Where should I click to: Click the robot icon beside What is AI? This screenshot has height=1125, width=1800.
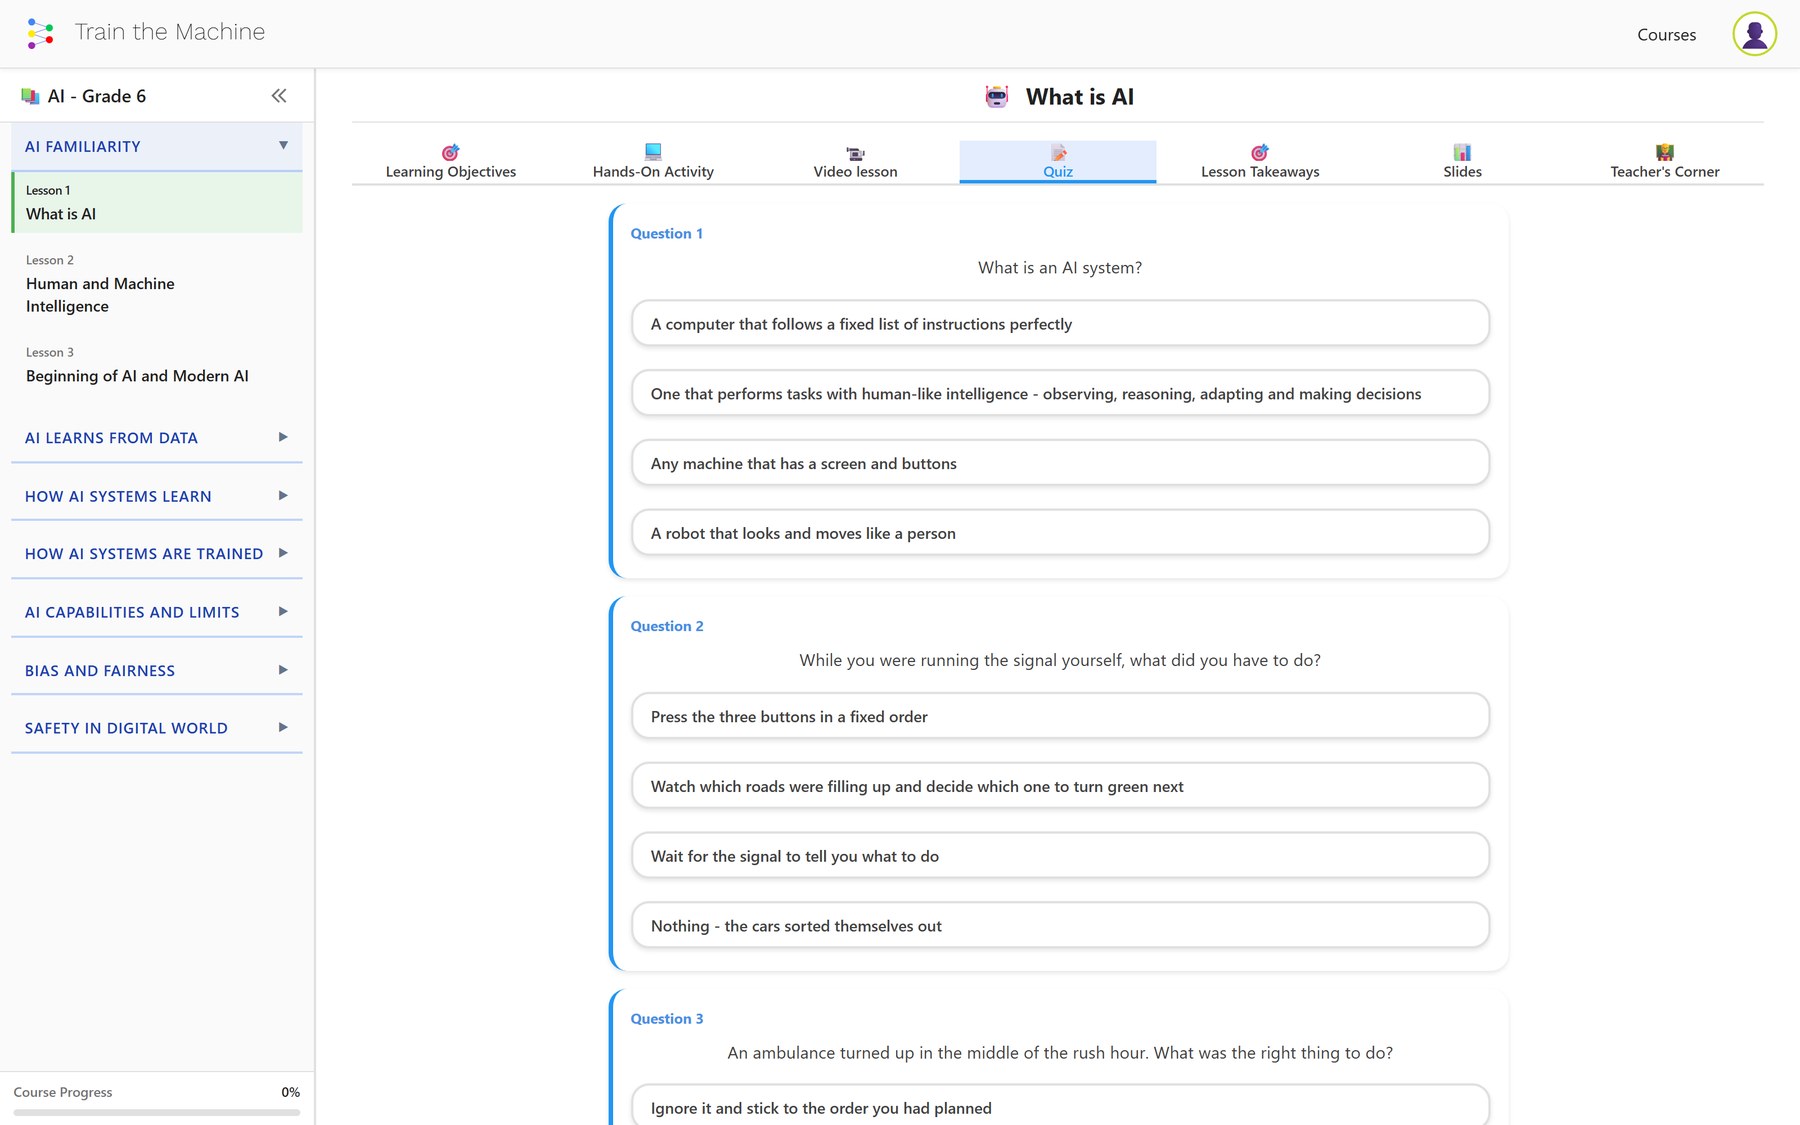(997, 97)
